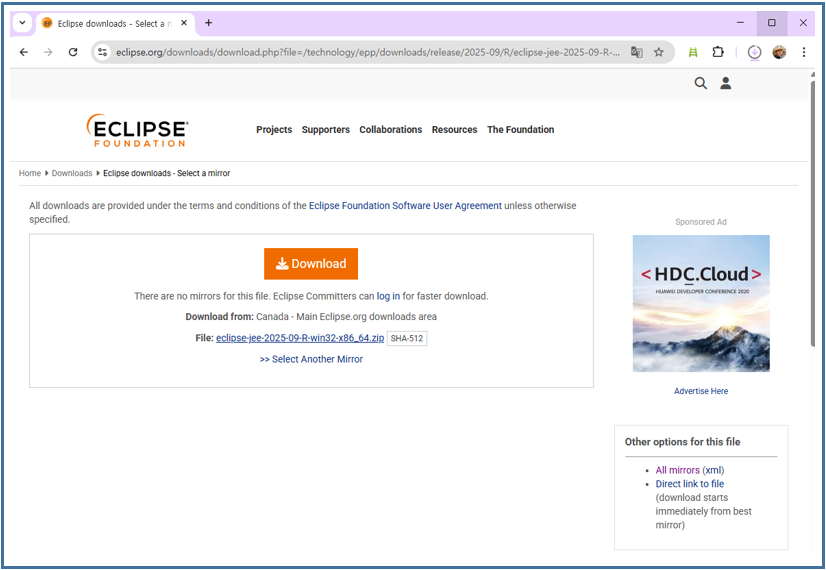
Task: Open the Supporters menu
Action: (x=326, y=130)
